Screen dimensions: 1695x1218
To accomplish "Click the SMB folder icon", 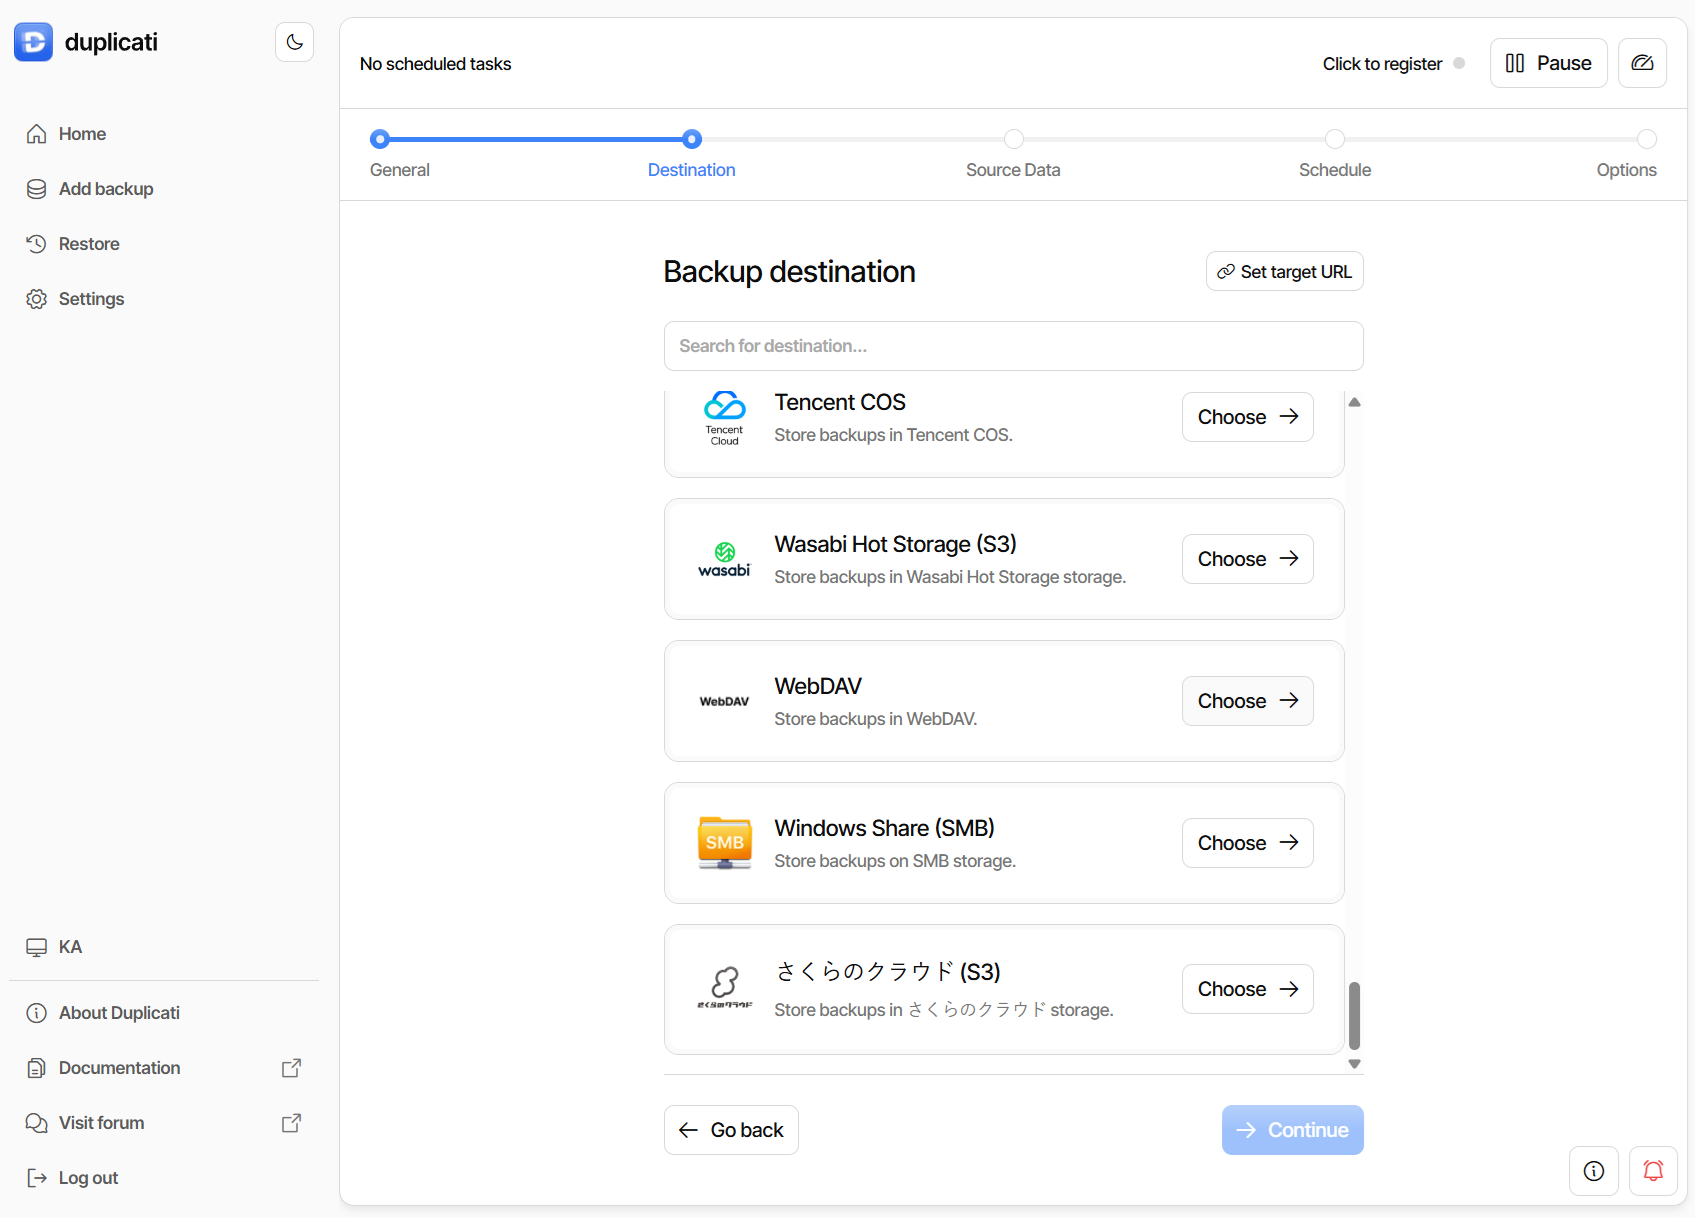I will coord(724,842).
